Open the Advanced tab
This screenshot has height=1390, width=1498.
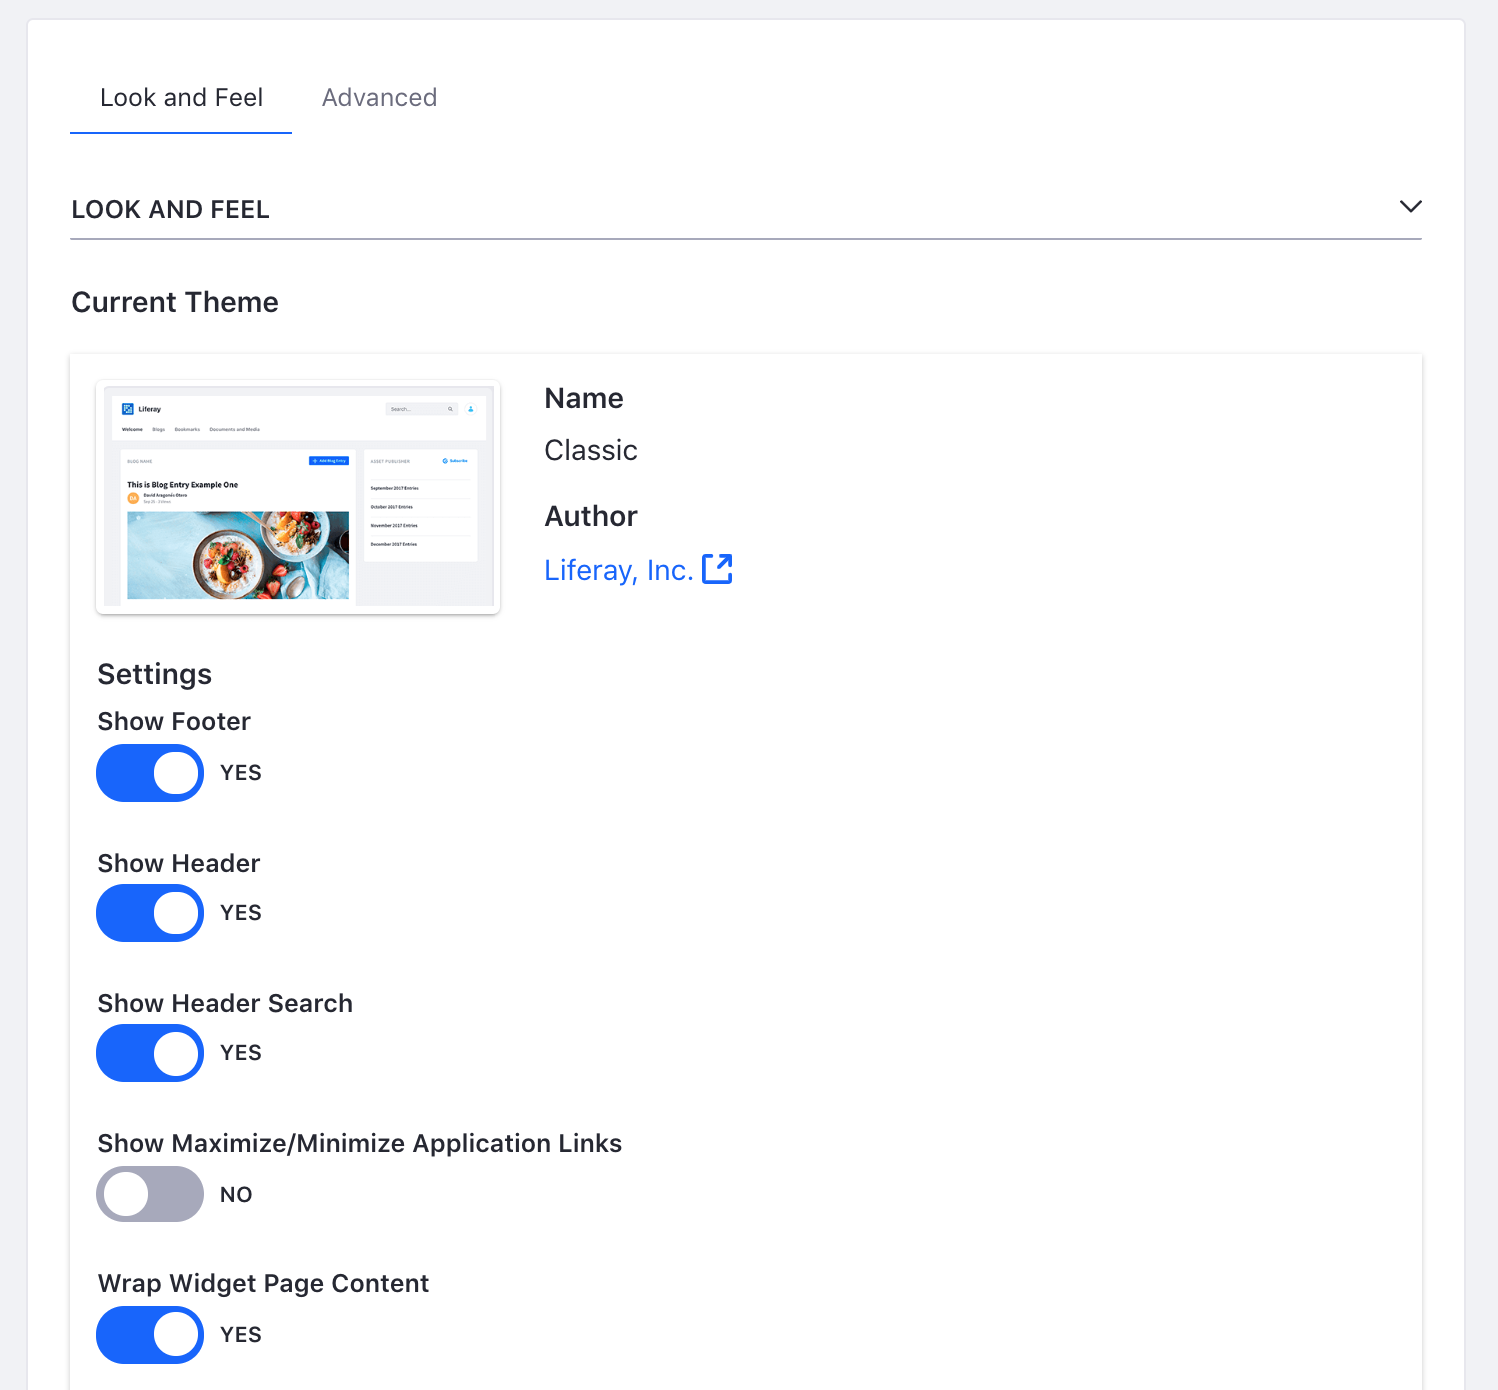[x=379, y=98]
